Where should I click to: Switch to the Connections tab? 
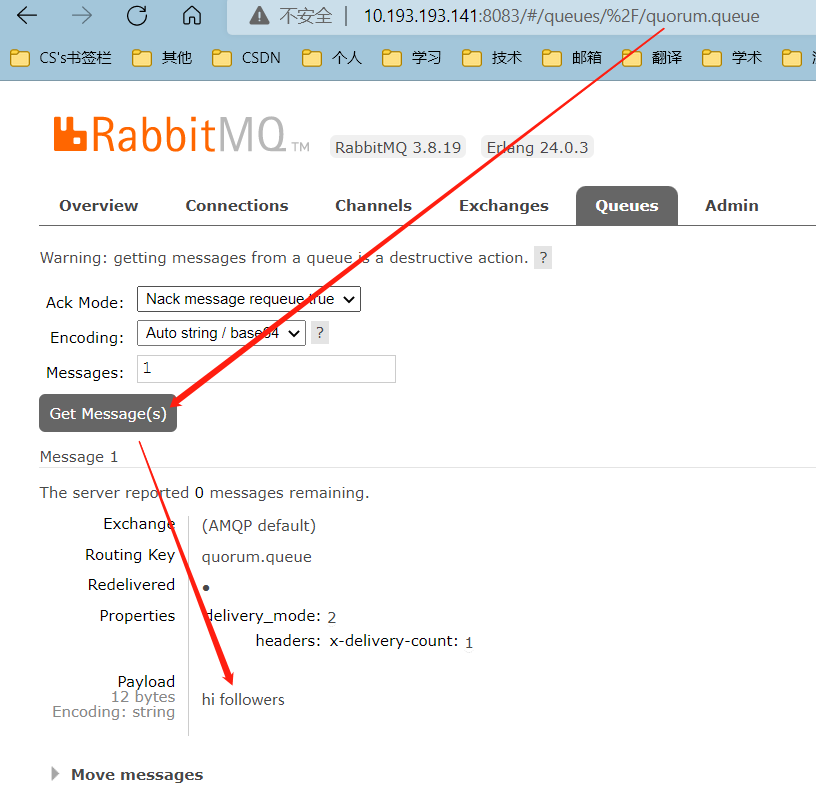pyautogui.click(x=237, y=206)
